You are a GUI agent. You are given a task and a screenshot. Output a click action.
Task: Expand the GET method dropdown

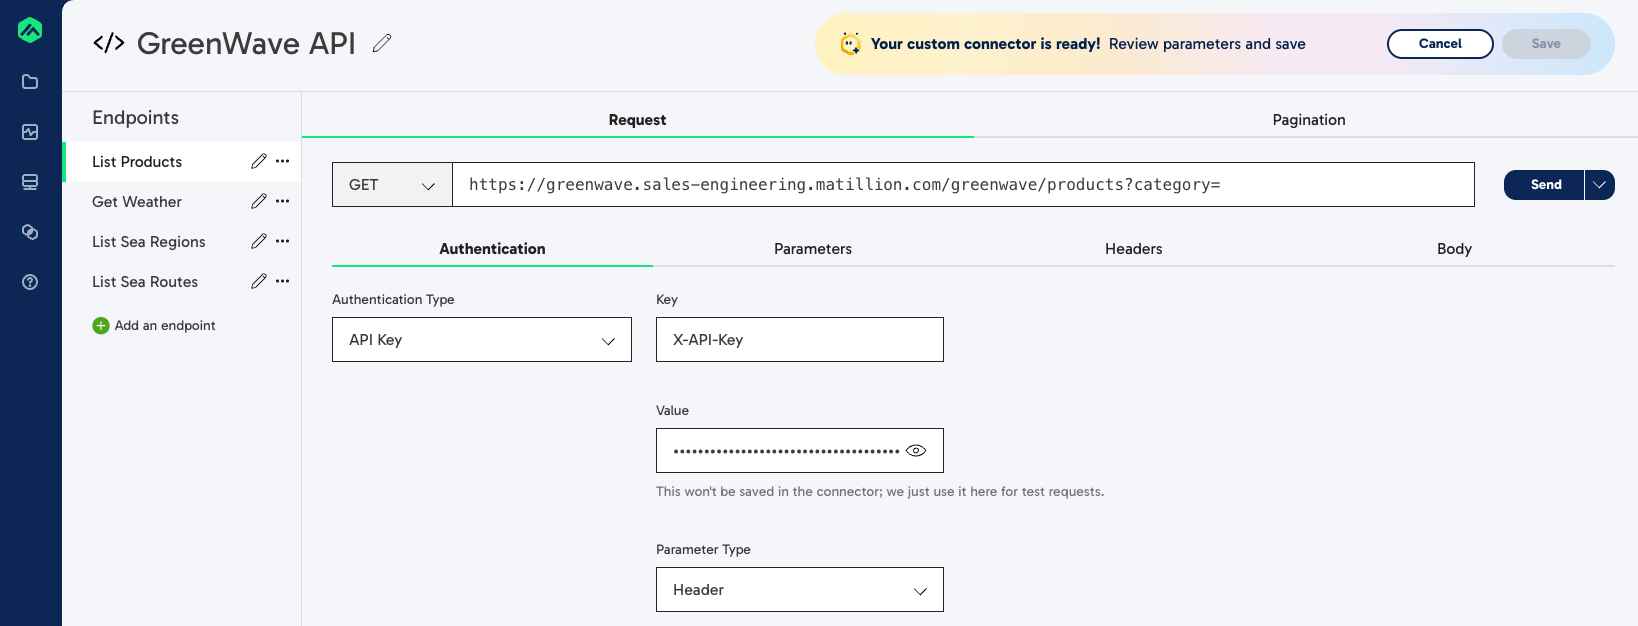click(x=392, y=185)
